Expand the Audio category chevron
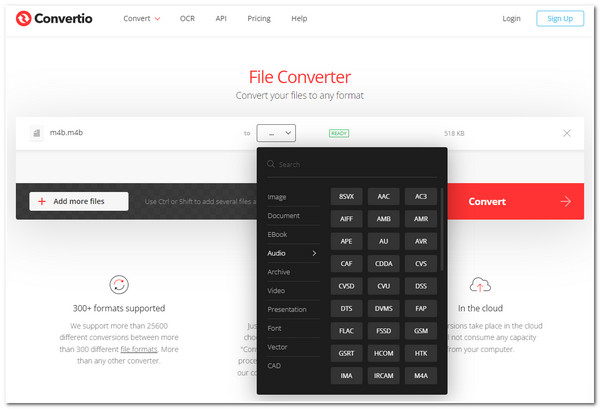This screenshot has height=409, width=600. 314,253
